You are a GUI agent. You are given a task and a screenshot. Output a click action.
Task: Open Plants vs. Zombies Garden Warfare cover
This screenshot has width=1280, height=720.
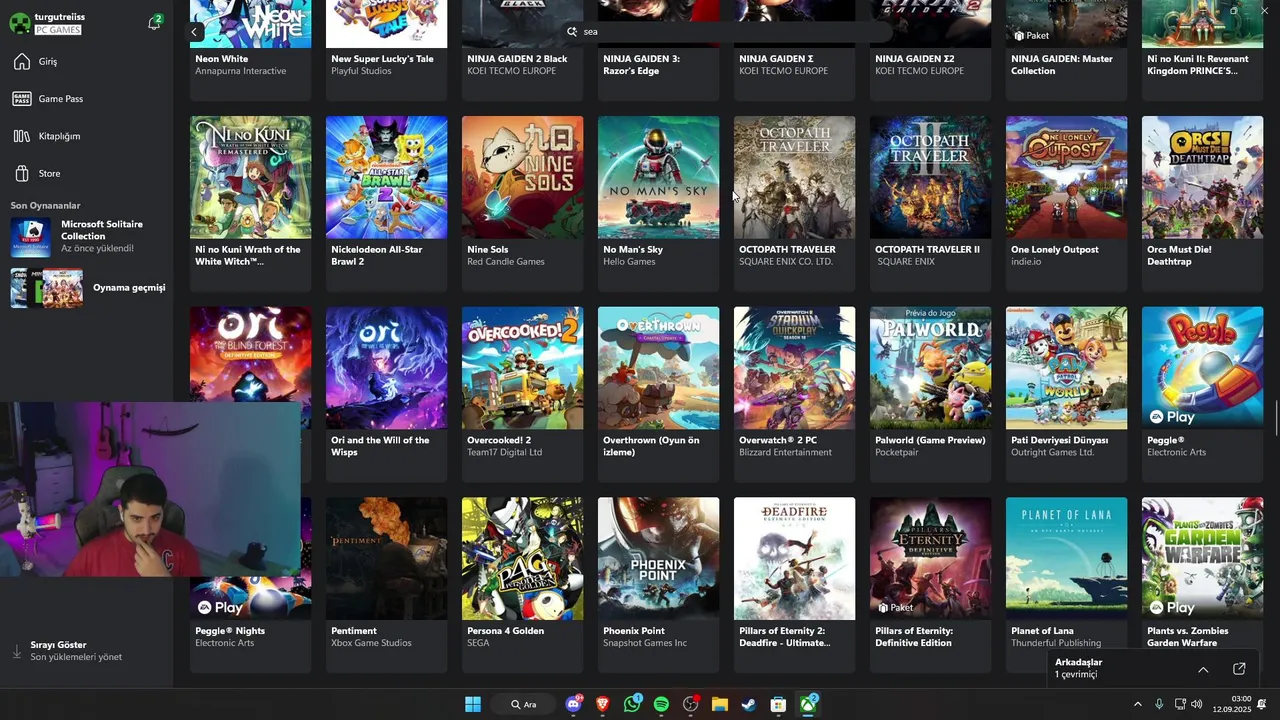(x=1202, y=559)
